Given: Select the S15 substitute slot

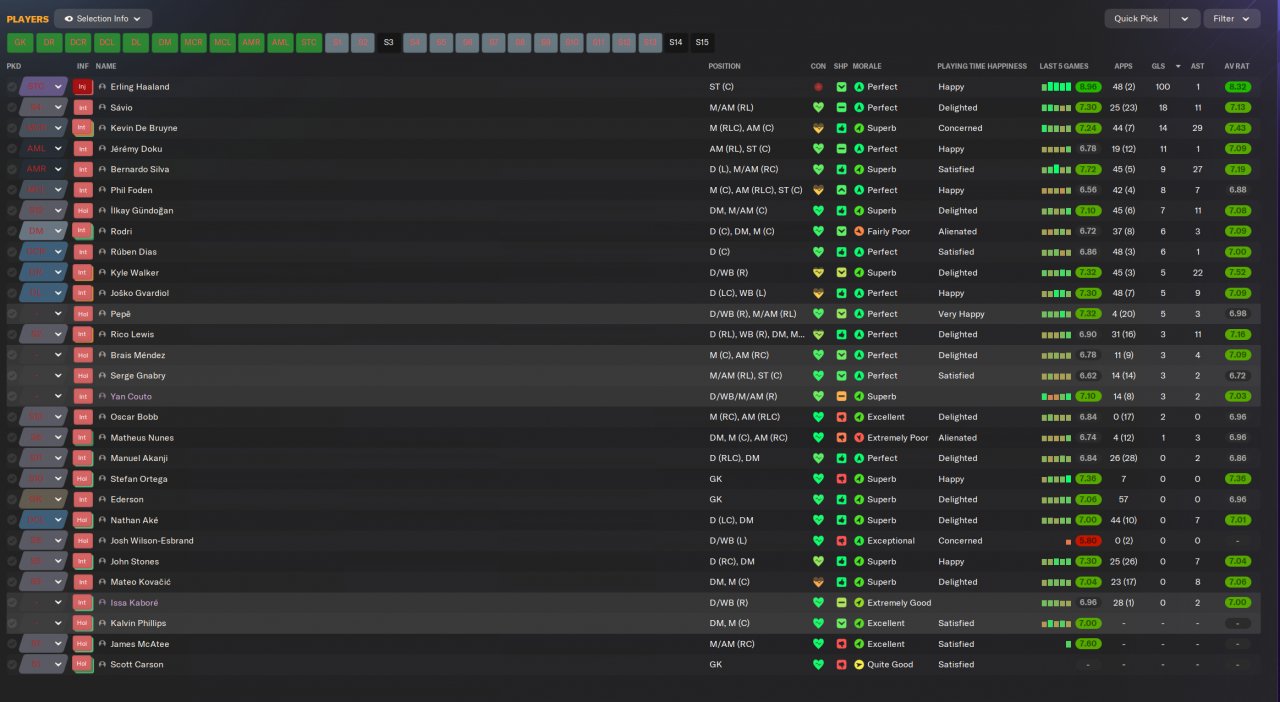Looking at the screenshot, I should (x=702, y=43).
